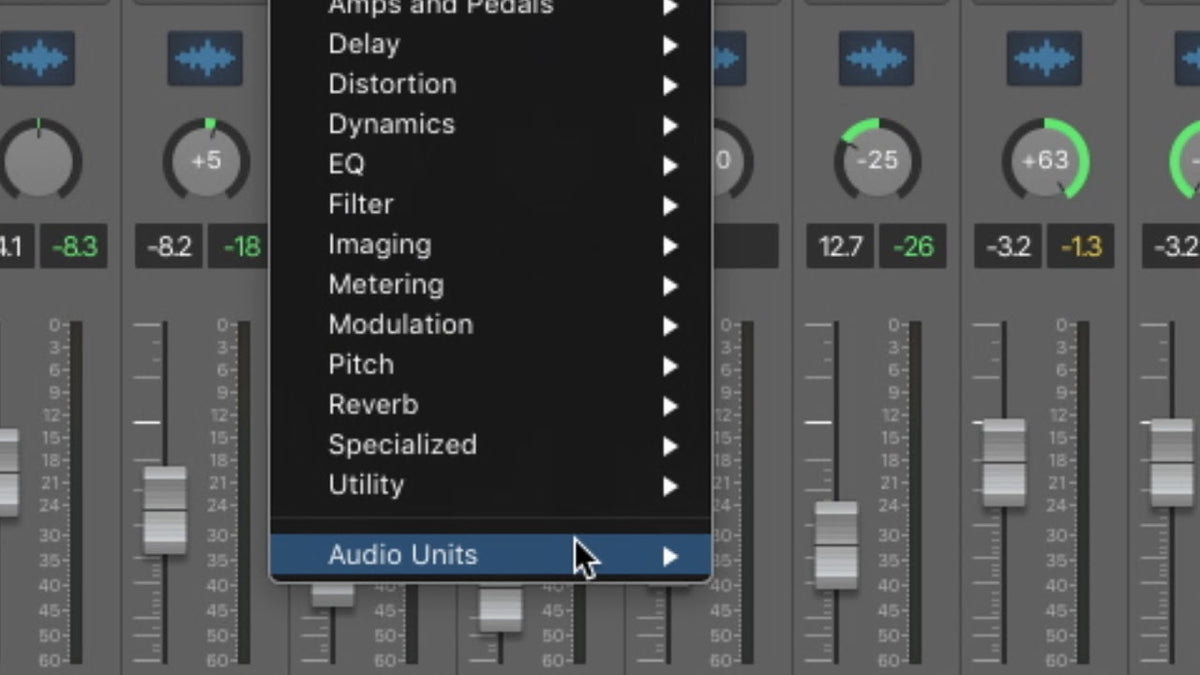Click the green -8.3 peak level display

coord(74,246)
